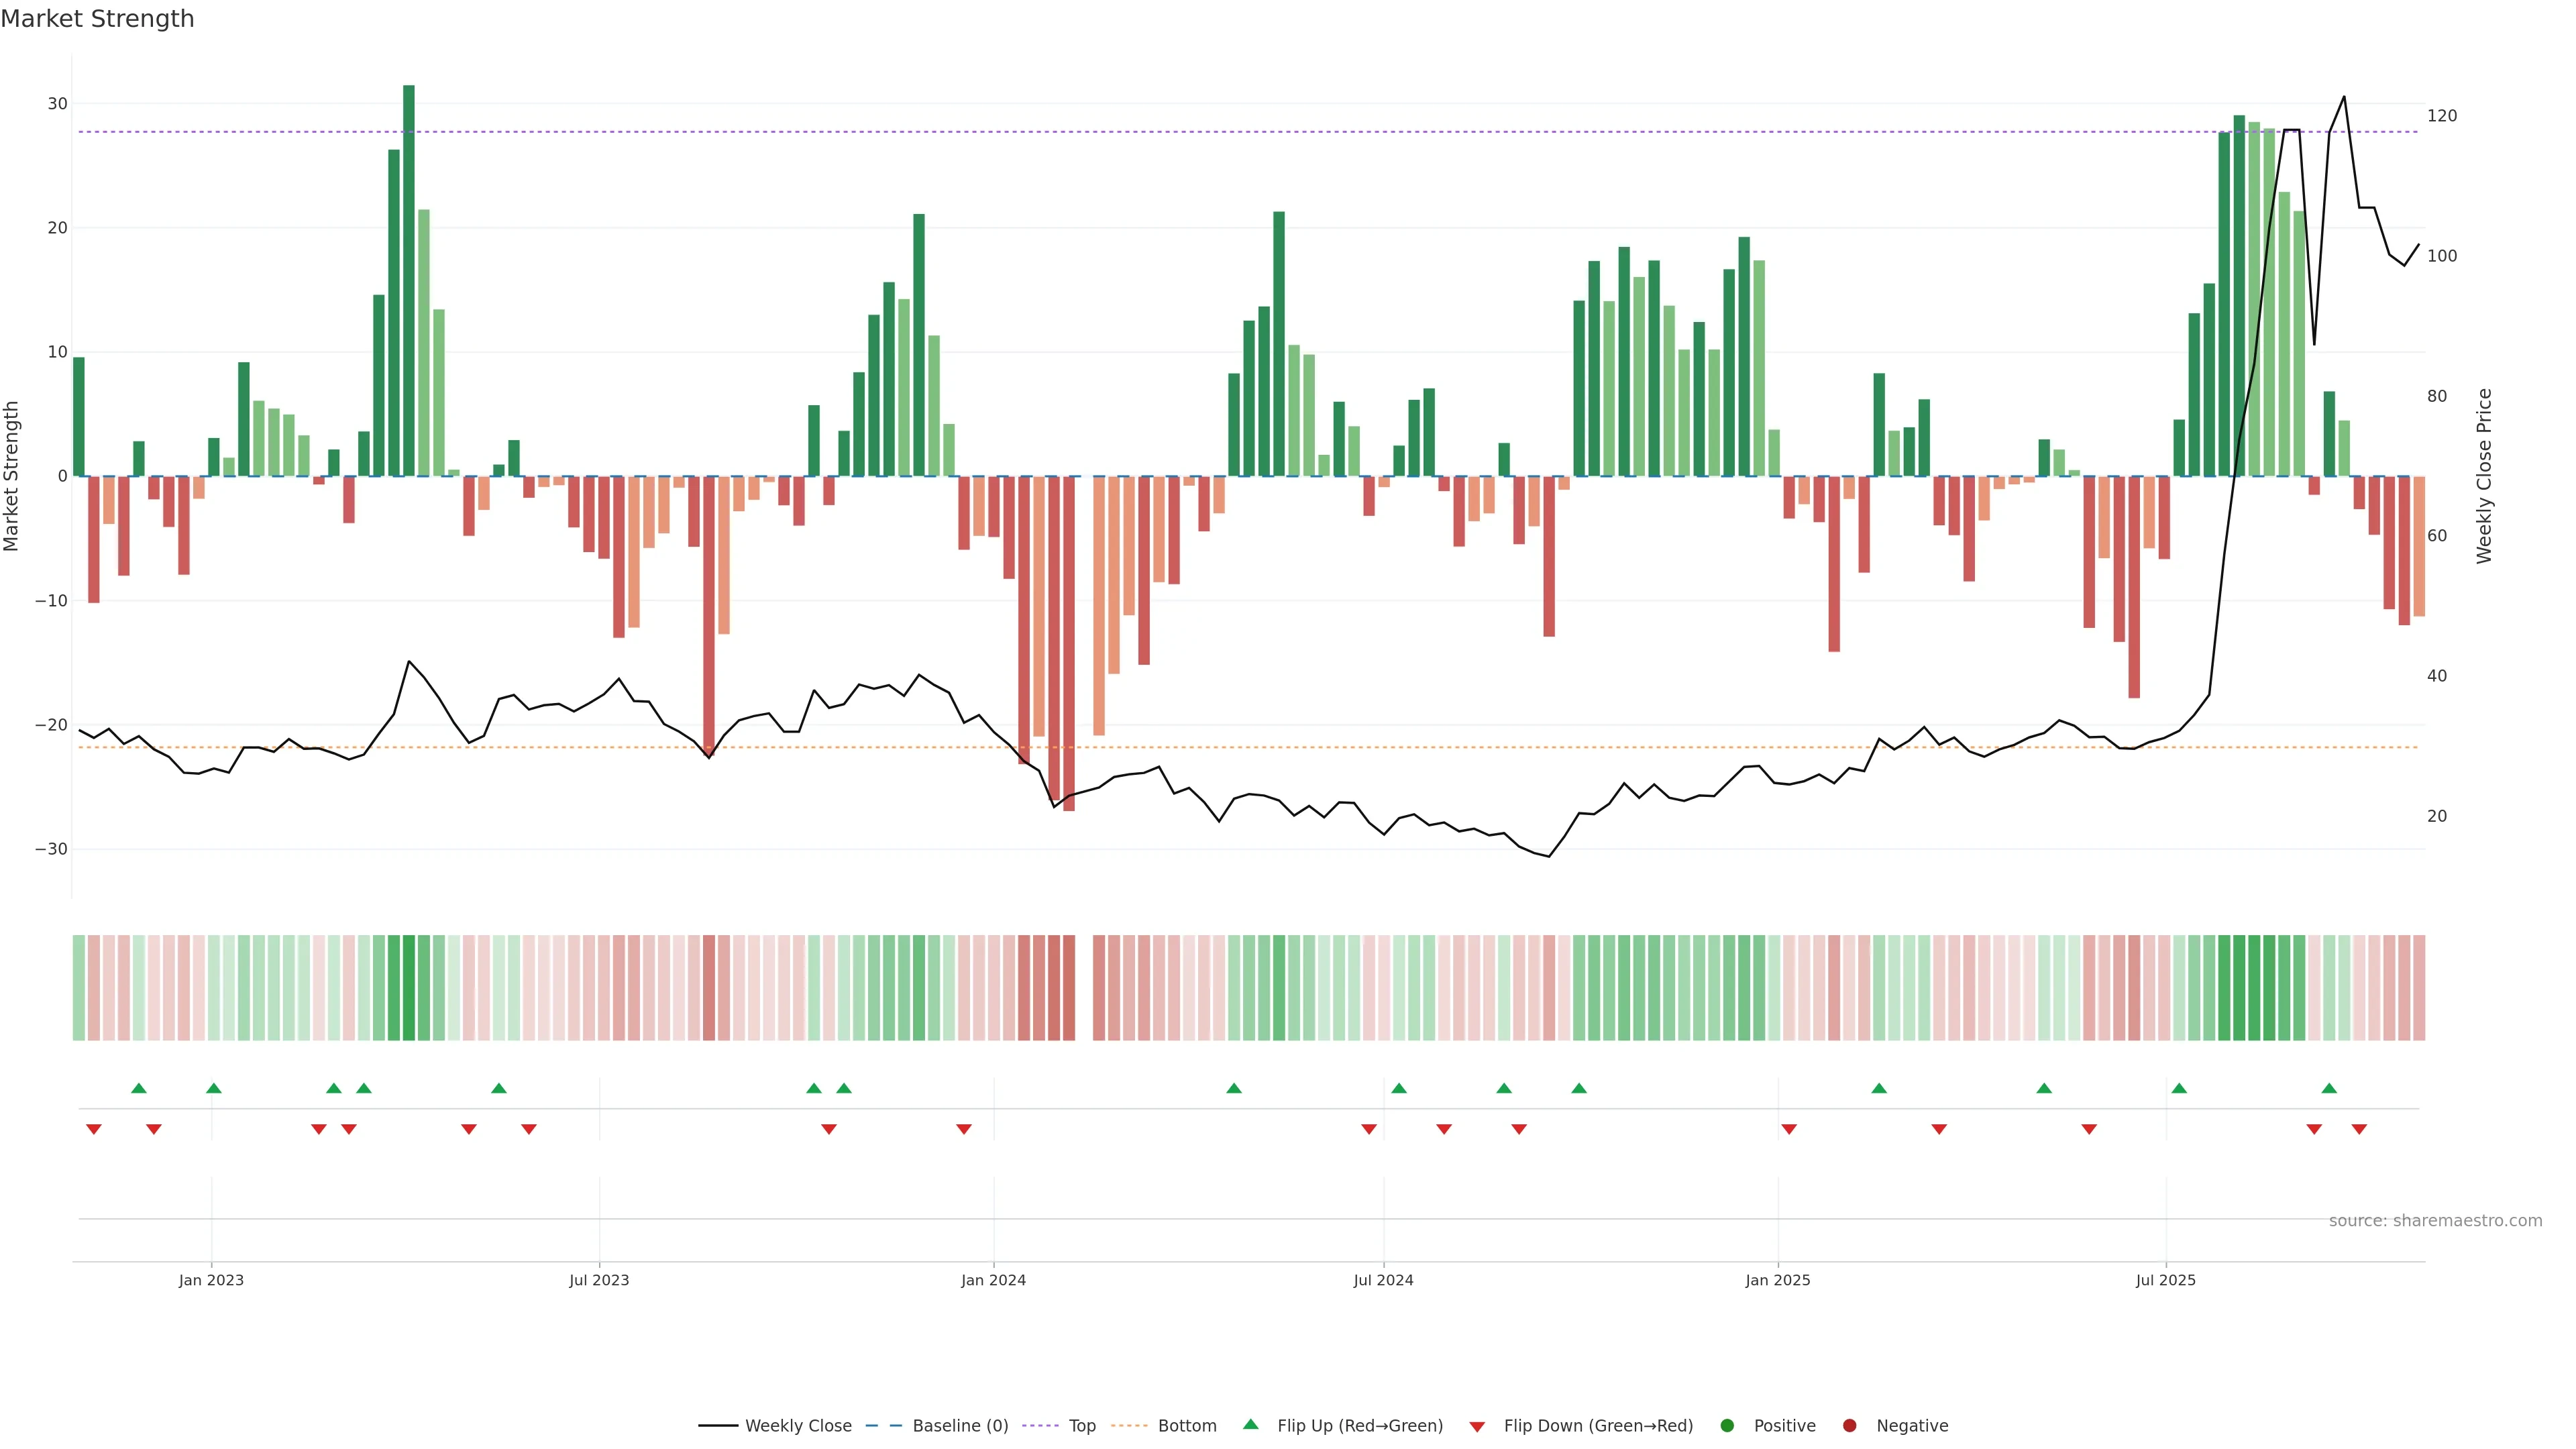Click the Weekly Close Price axis title
Image resolution: width=2576 pixels, height=1449 pixels.
click(x=2484, y=476)
